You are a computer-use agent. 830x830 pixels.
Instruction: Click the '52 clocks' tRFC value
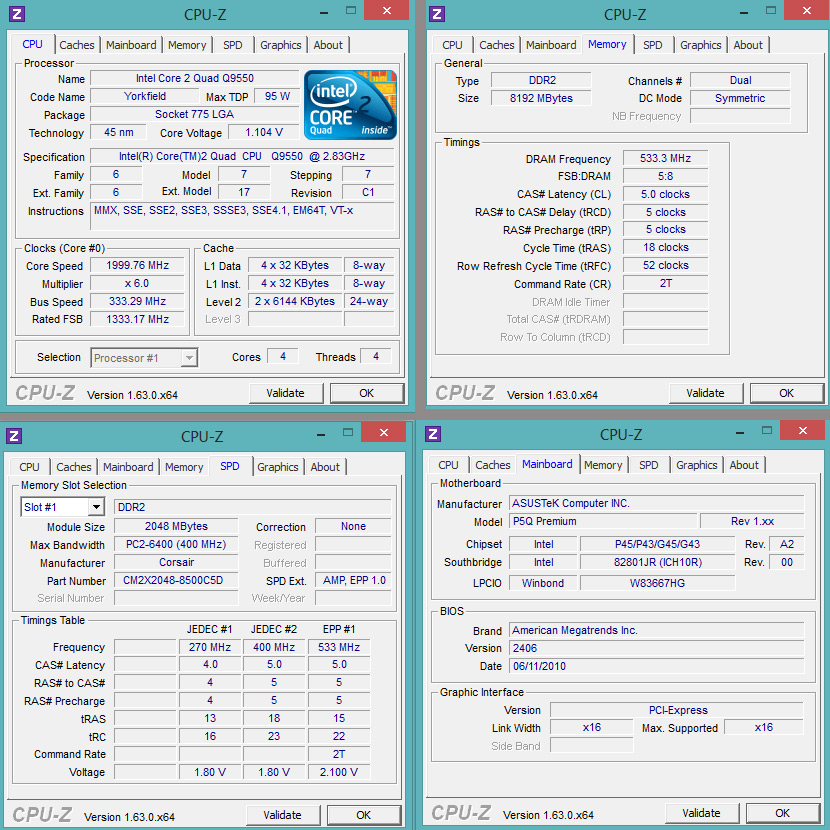pyautogui.click(x=665, y=265)
